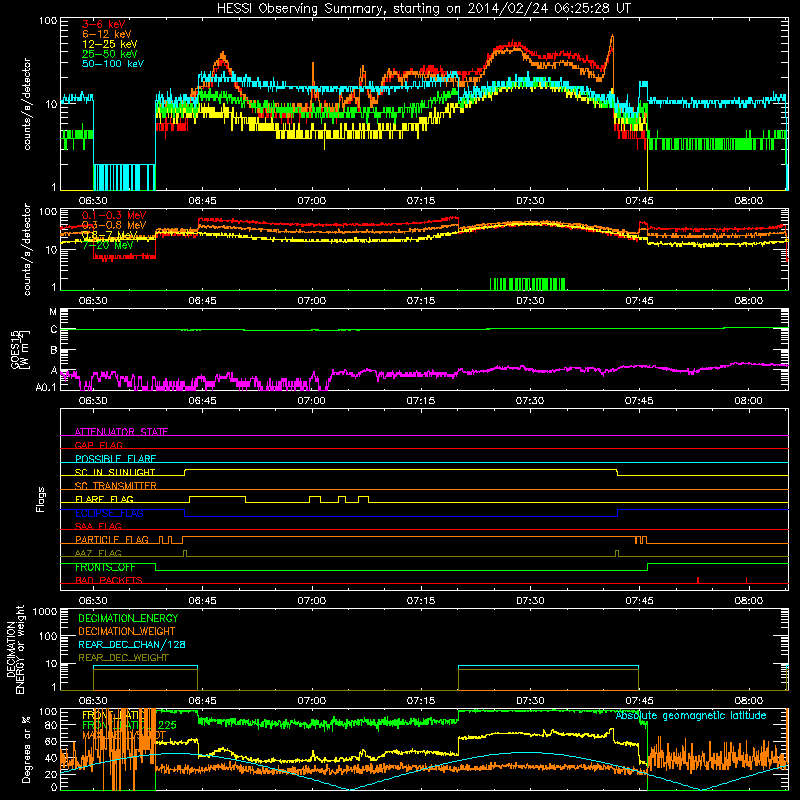Select the green 25-50 keV legend label
The width and height of the screenshot is (800, 800).
[109, 54]
